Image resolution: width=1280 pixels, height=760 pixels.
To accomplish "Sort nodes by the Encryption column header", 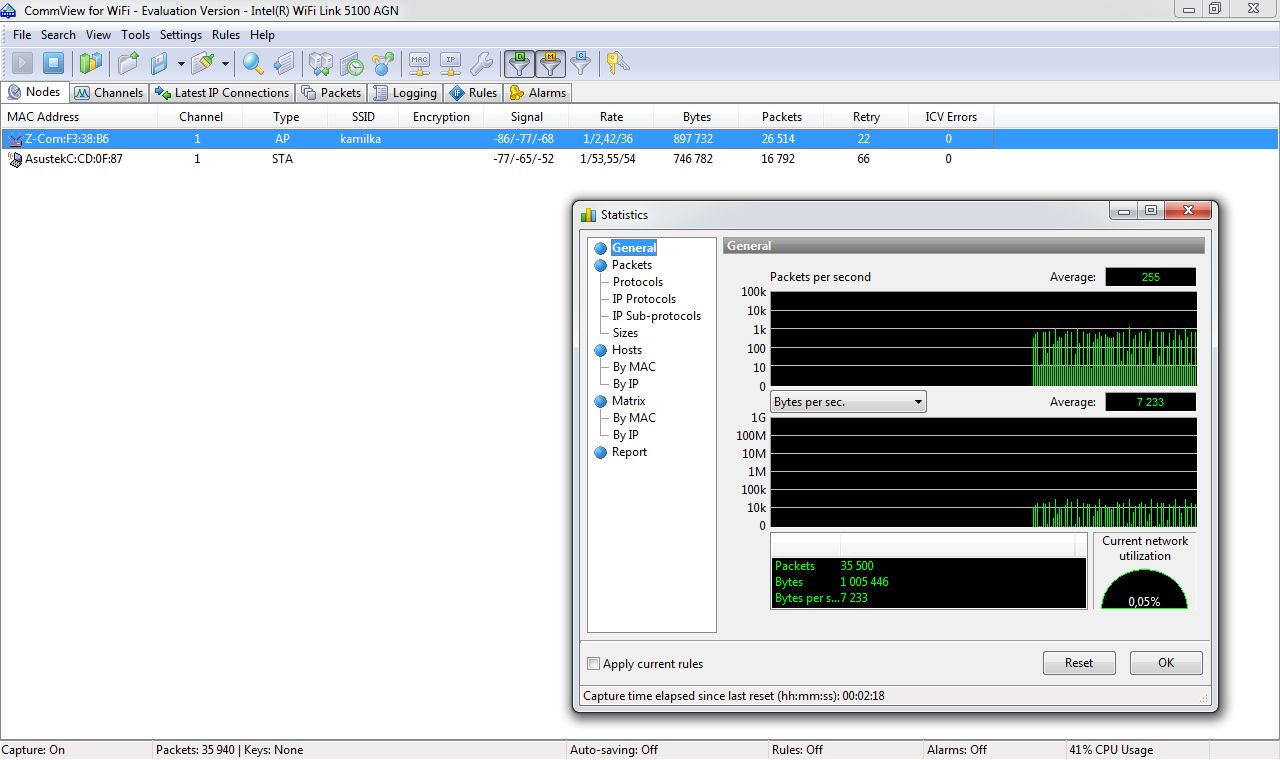I will point(441,117).
